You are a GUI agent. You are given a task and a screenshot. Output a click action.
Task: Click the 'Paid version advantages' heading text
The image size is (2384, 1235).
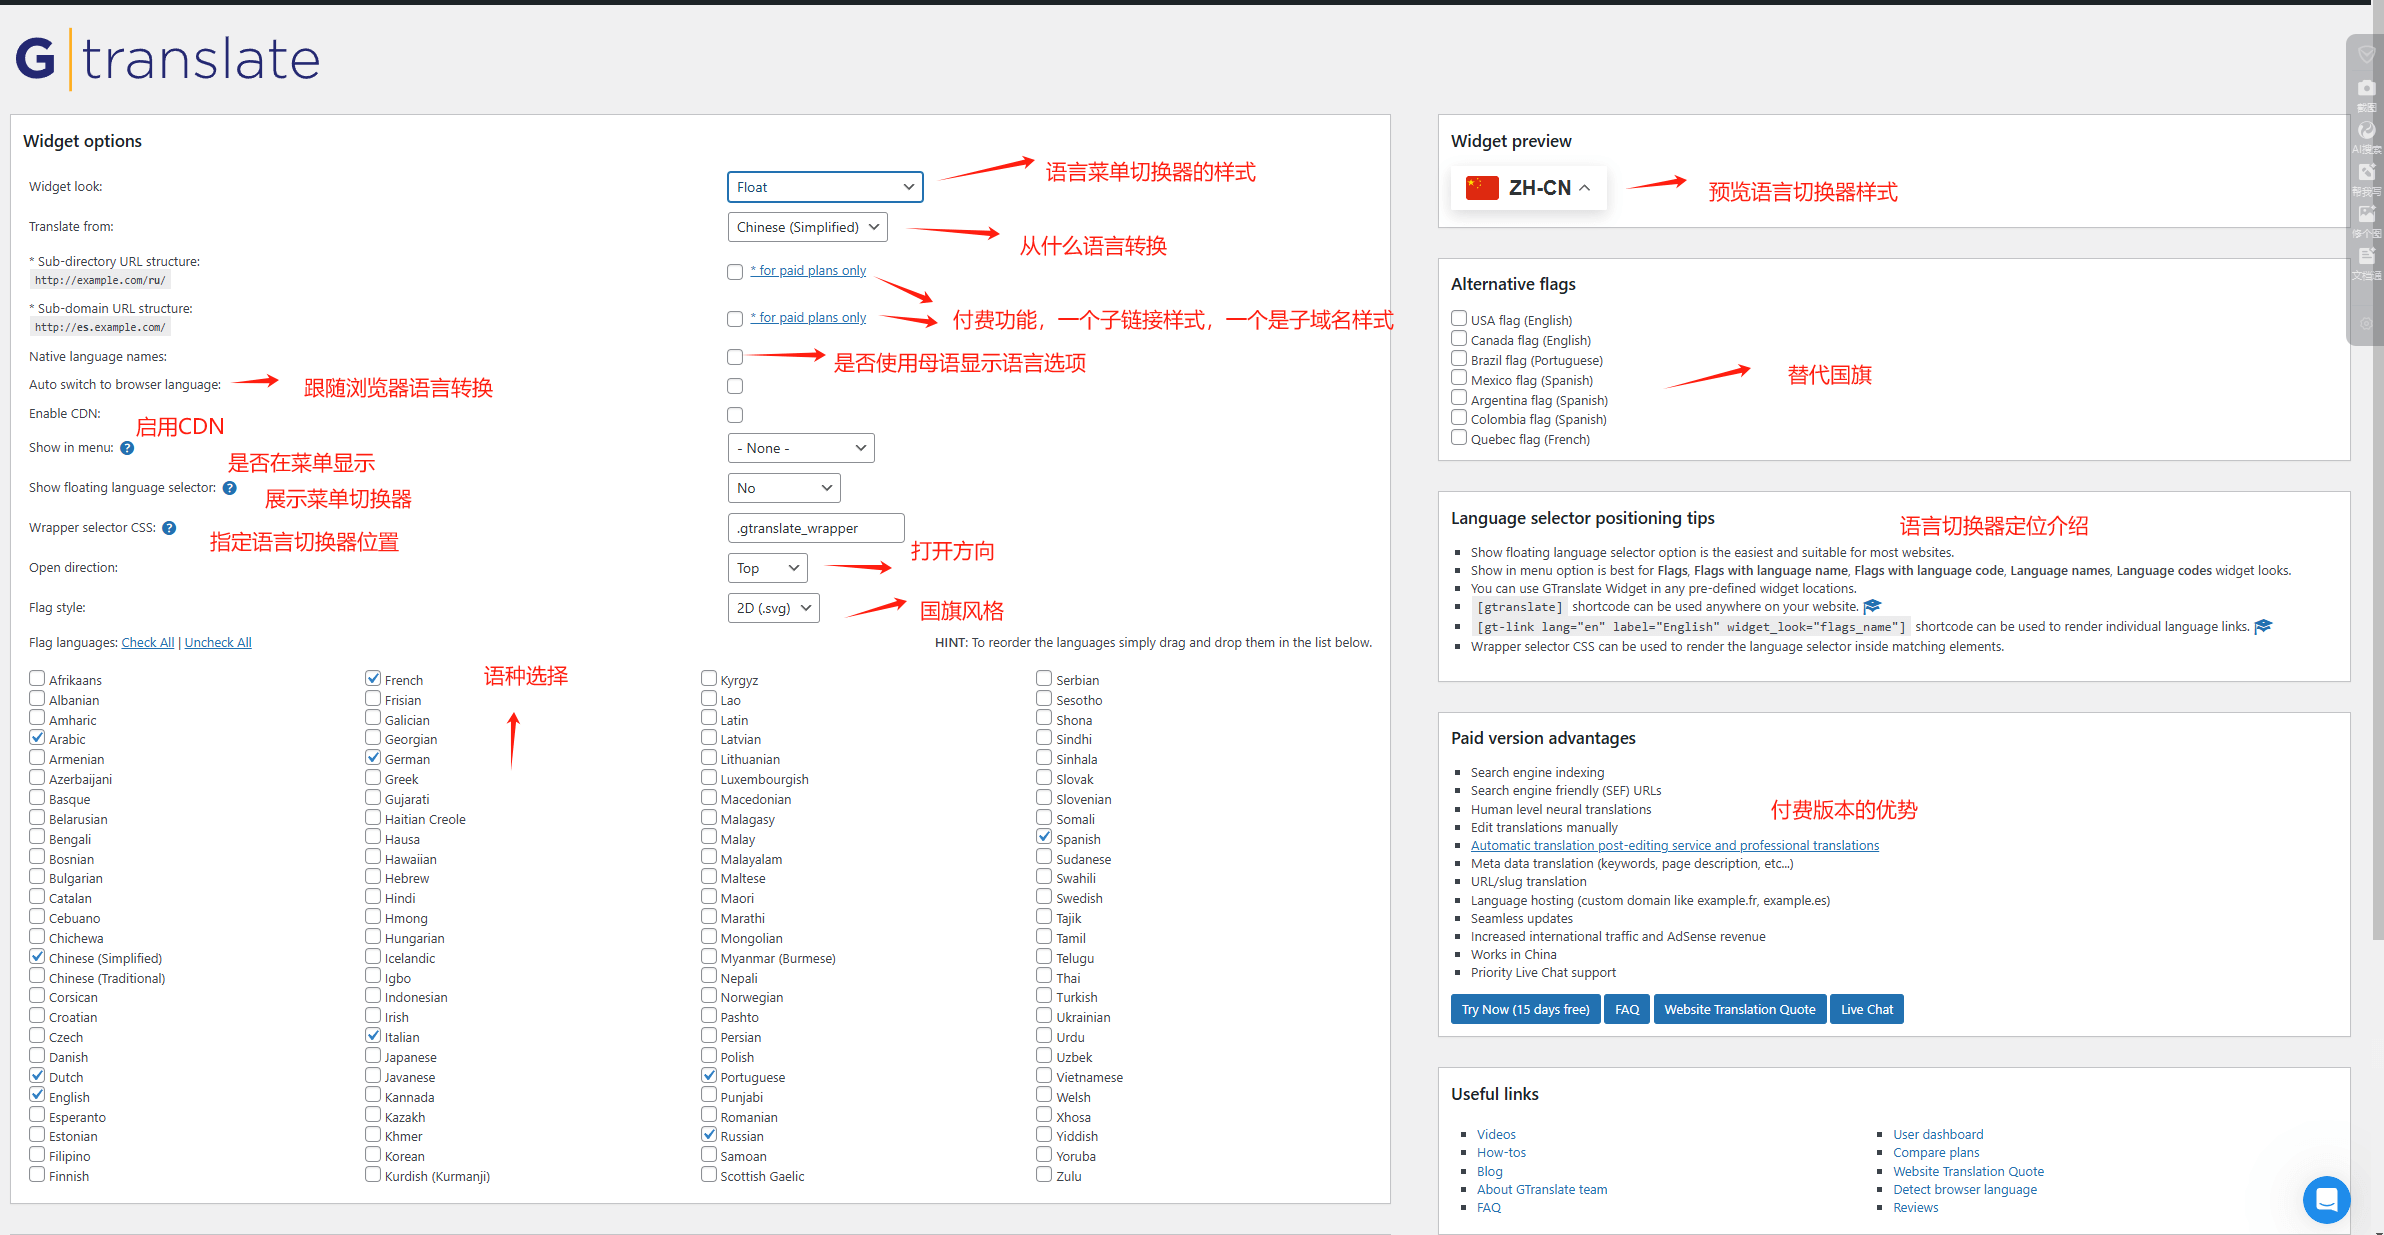coord(1543,738)
